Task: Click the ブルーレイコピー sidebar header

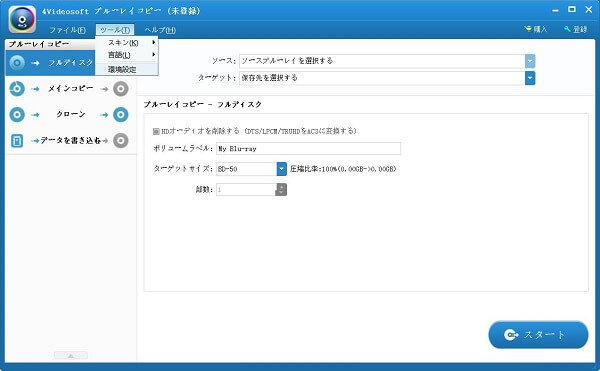Action: tap(39, 44)
